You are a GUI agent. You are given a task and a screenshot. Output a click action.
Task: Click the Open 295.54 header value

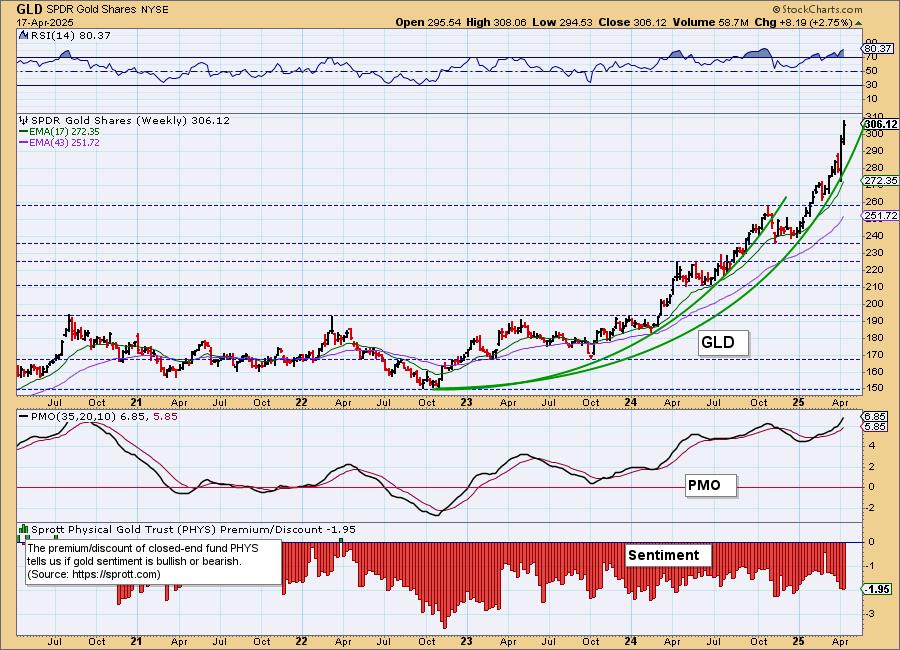428,22
